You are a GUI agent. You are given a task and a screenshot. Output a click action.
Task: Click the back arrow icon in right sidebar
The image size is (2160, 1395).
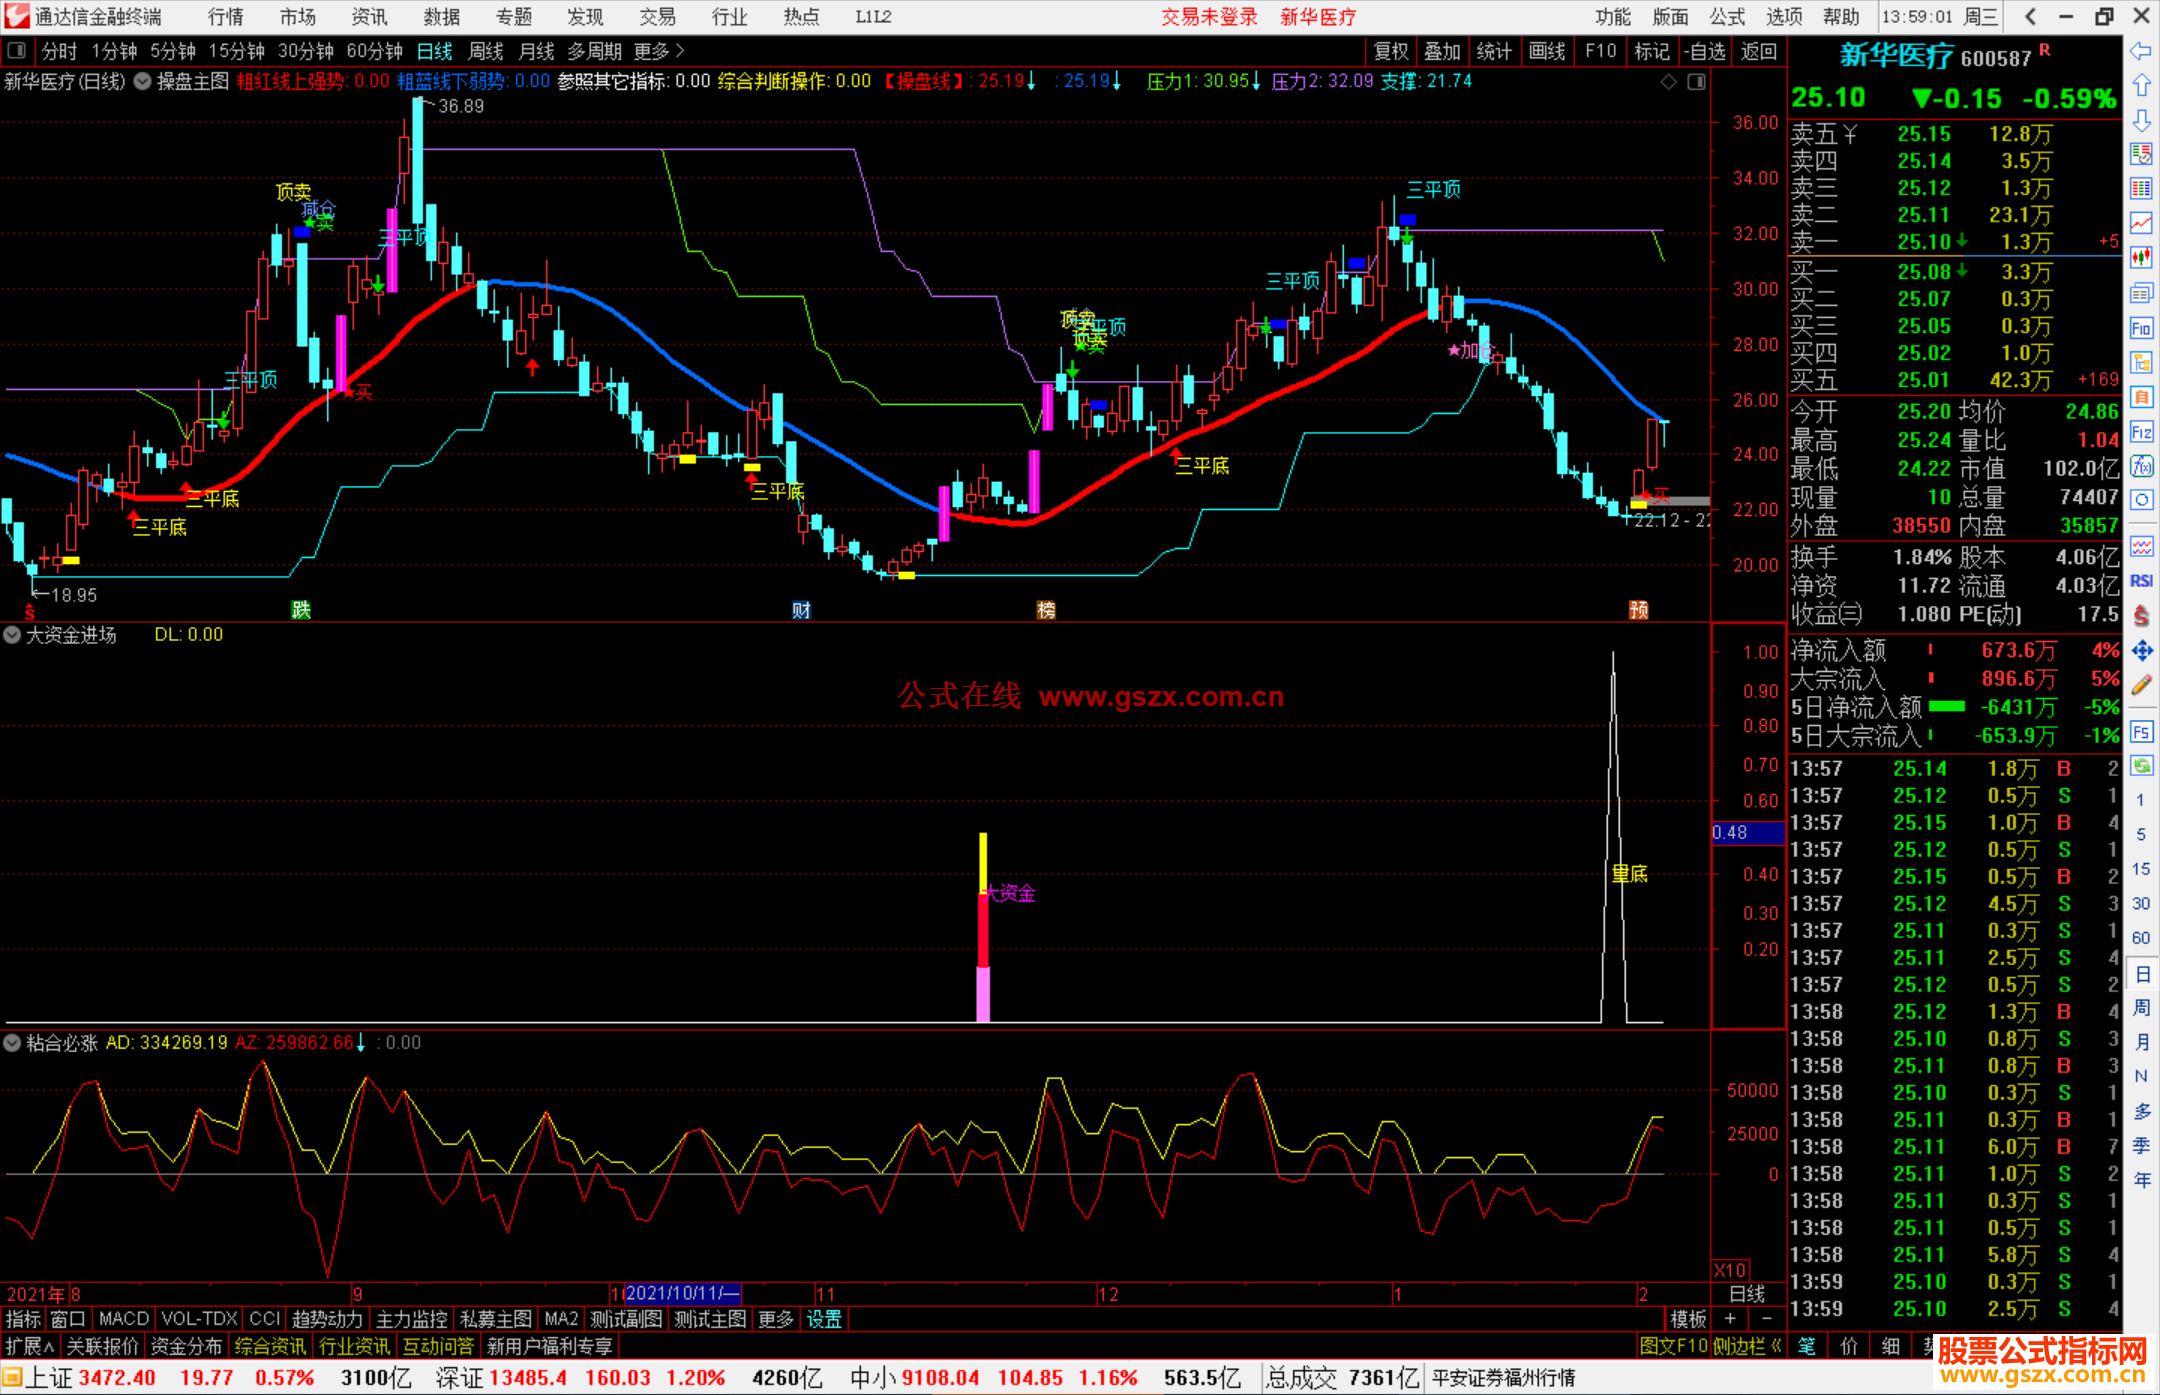(x=2141, y=51)
